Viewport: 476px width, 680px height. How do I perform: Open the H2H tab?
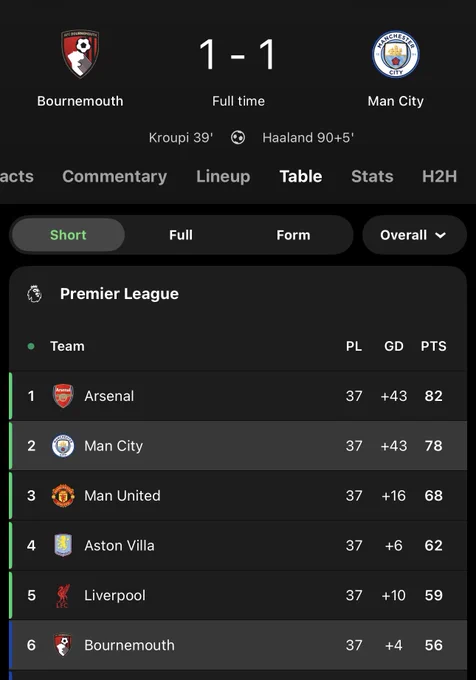coord(439,176)
